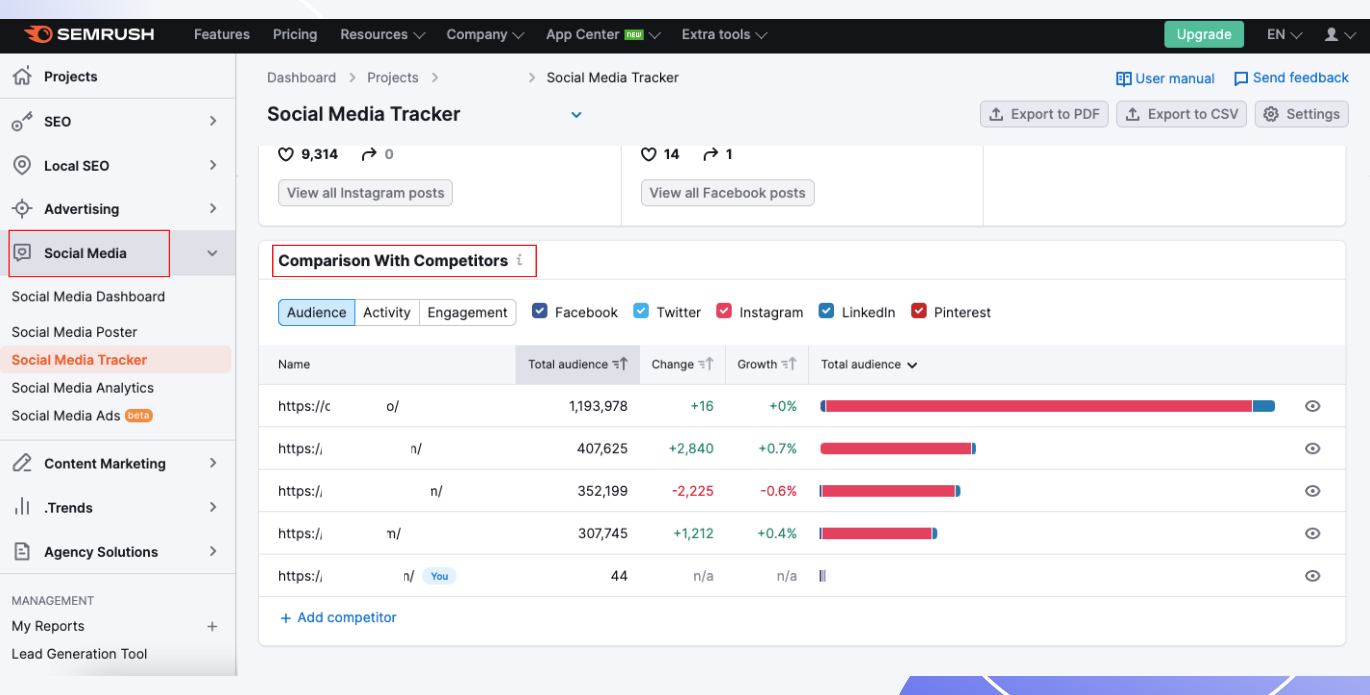Click the heart likes icon showing 9,314
Viewport: 1370px width, 695px height.
tap(286, 154)
